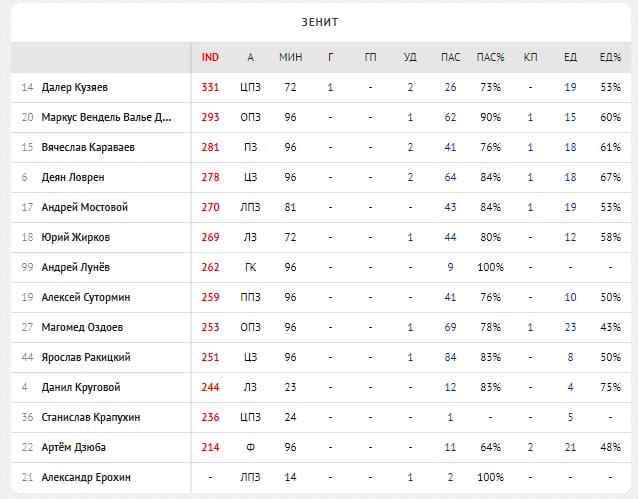Select Кузяев's goal count 1
This screenshot has height=499, width=638.
tap(330, 88)
